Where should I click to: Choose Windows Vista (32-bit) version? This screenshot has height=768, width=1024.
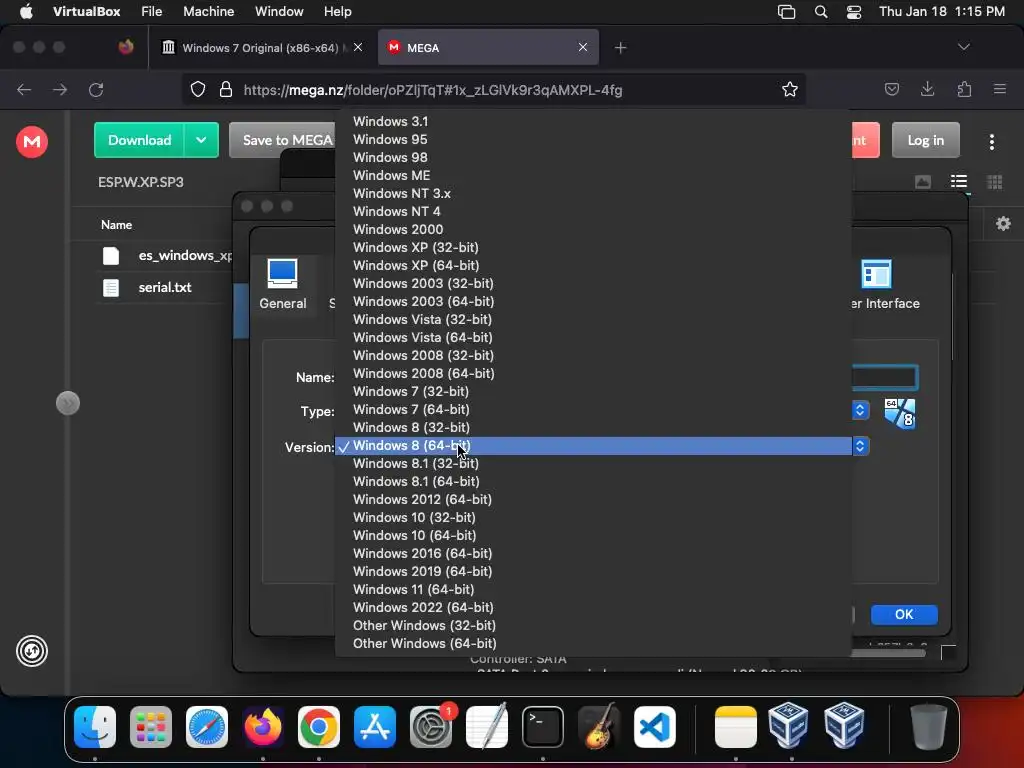(593, 320)
